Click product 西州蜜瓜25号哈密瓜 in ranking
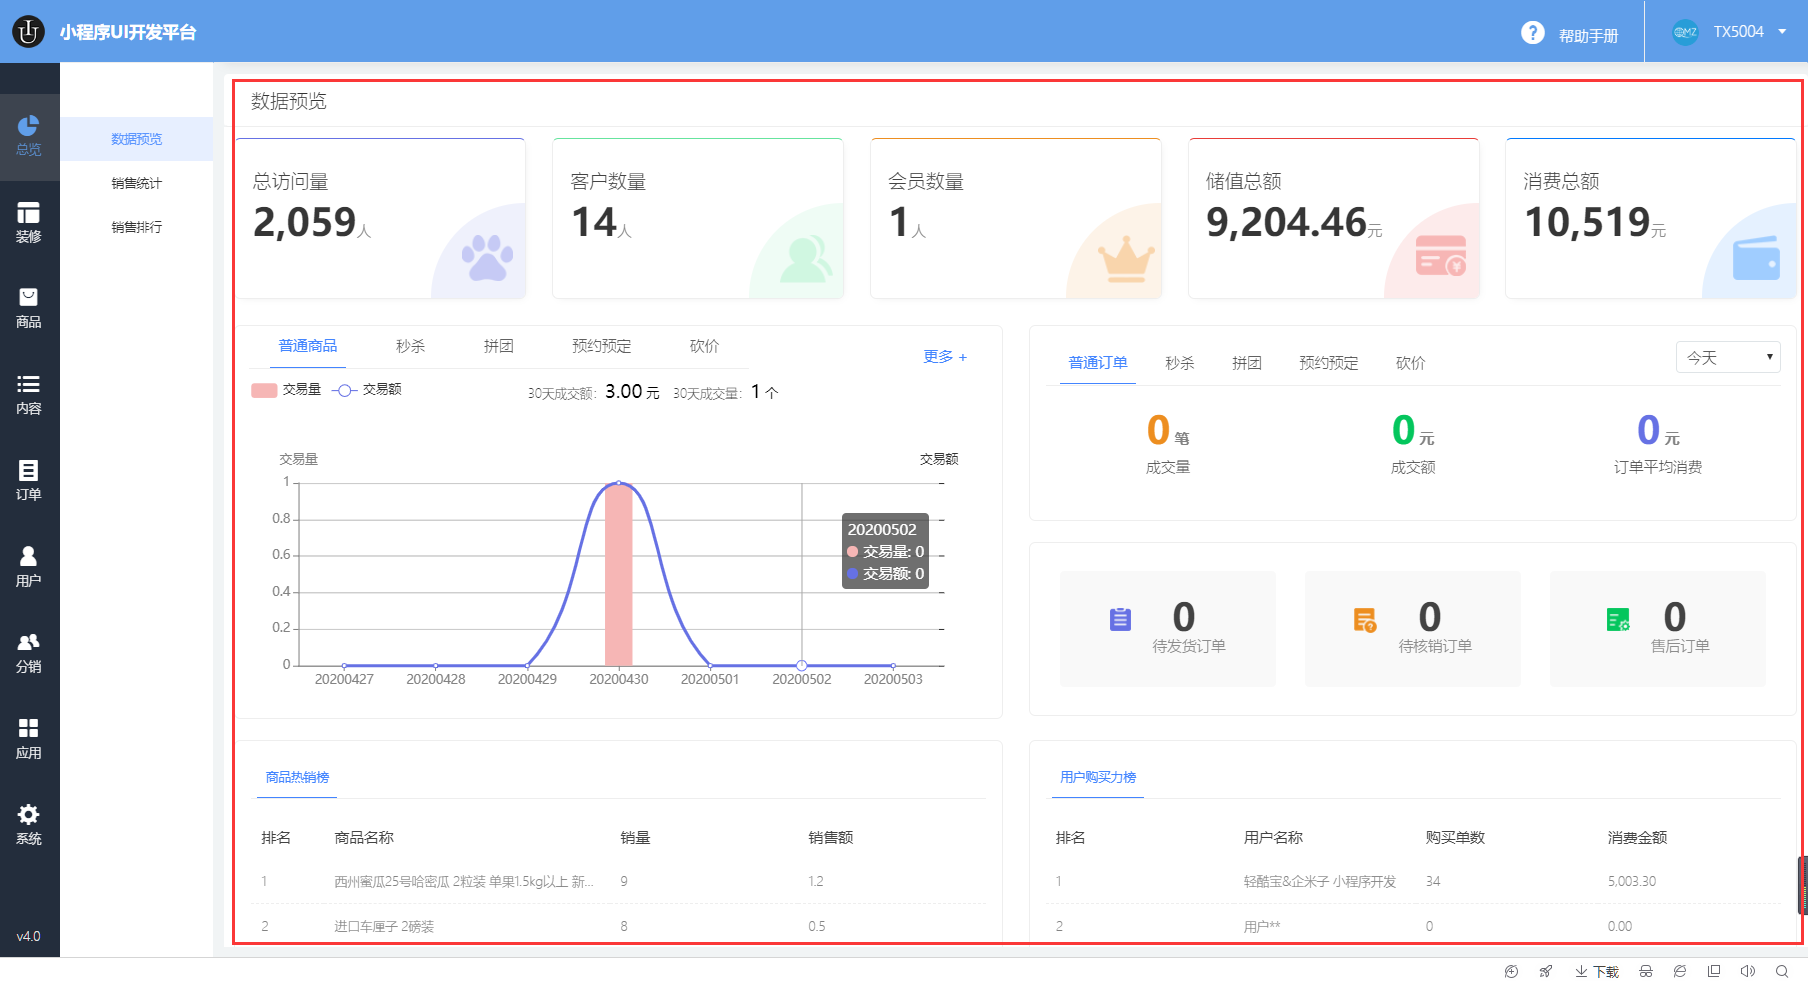1808x981 pixels. (x=464, y=882)
